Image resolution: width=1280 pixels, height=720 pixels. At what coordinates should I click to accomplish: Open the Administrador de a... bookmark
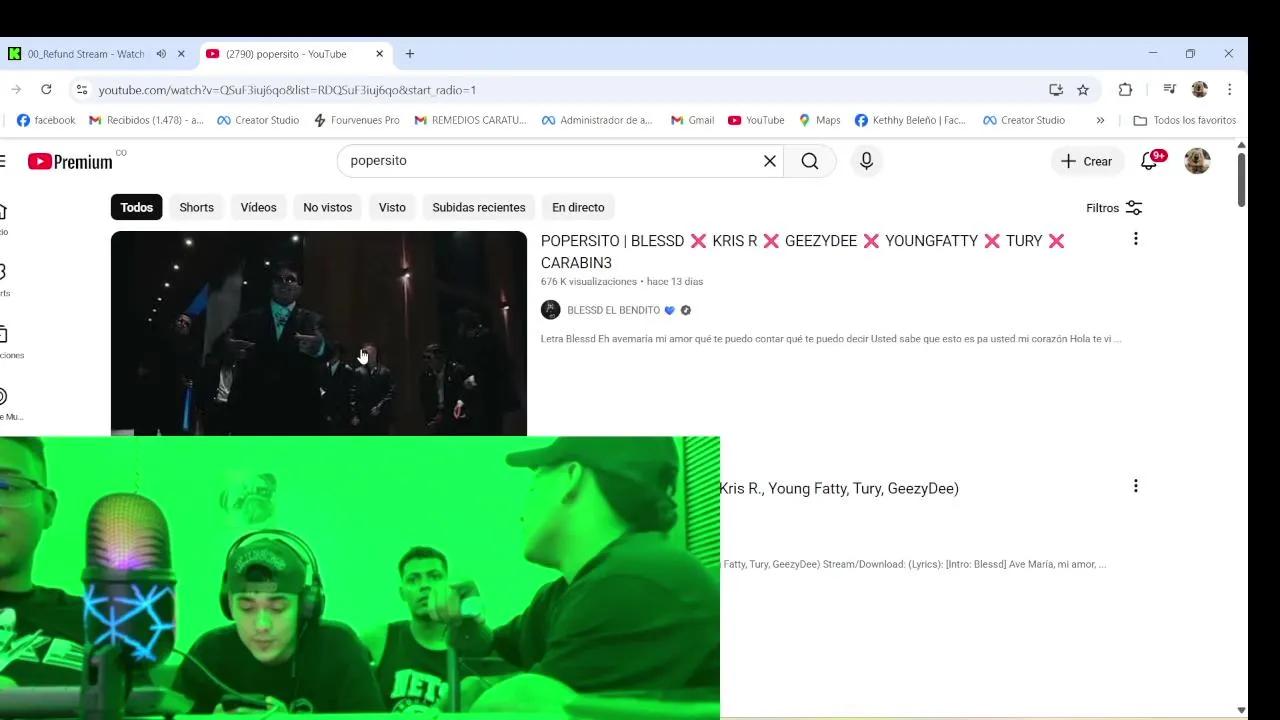[x=597, y=120]
